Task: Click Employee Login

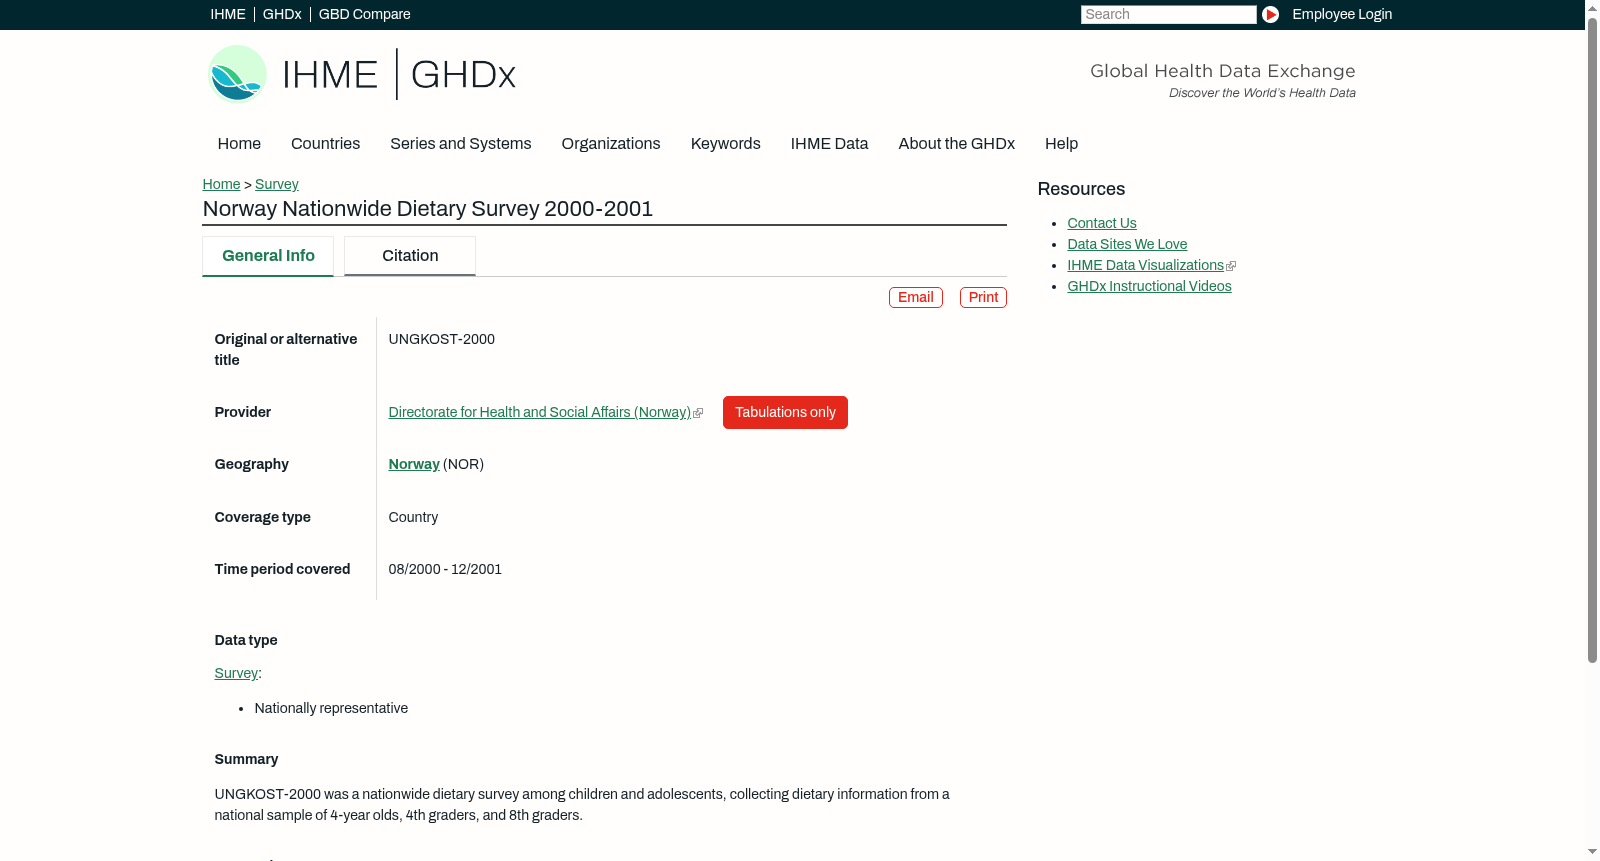Action: 1342,14
